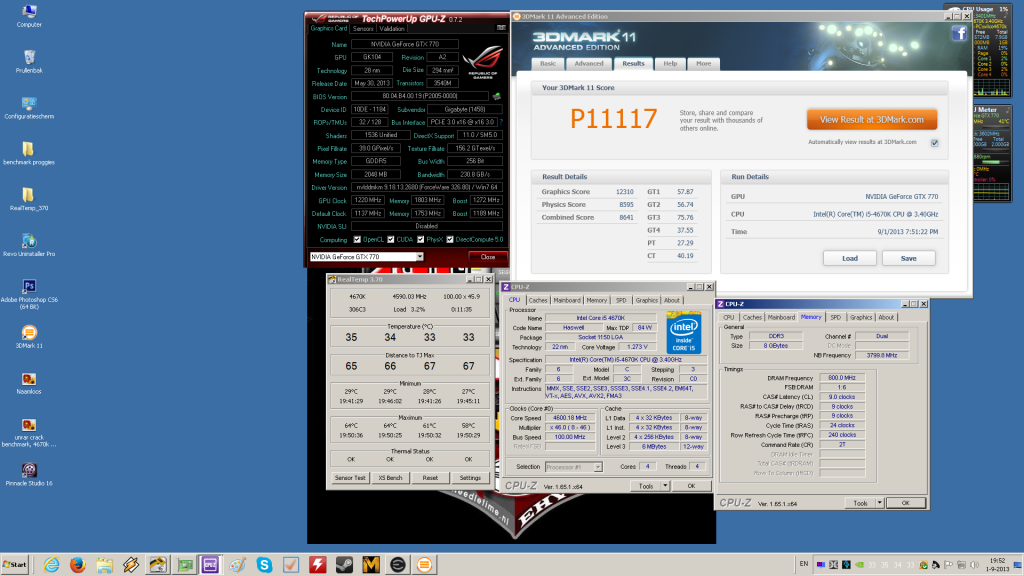
Task: Click the save BIOS icon in GPU-Z
Action: click(x=496, y=96)
